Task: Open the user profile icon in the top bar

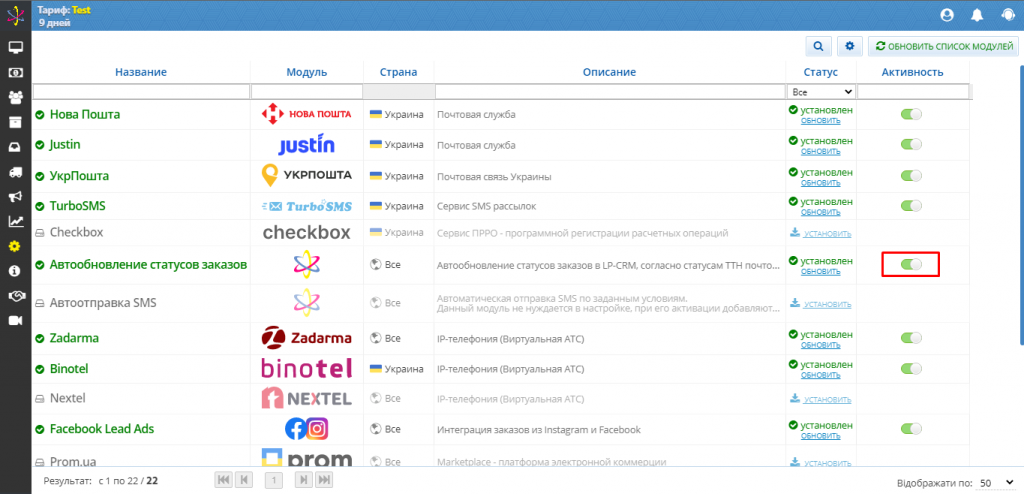Action: (947, 16)
